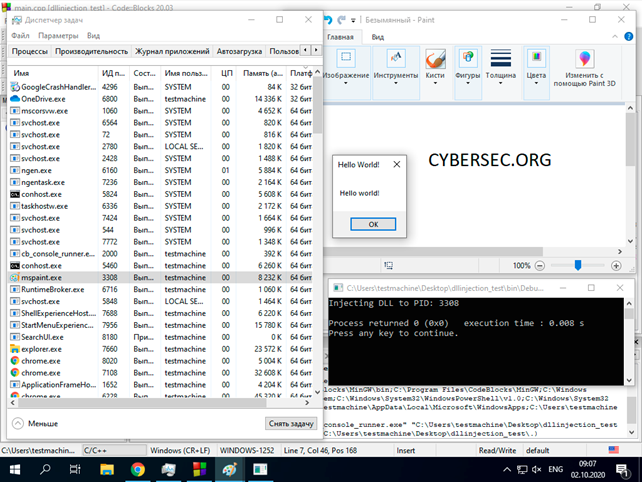642x482 pixels.
Task: Switch to Task Manager taskbar icon
Action: (x=168, y=469)
